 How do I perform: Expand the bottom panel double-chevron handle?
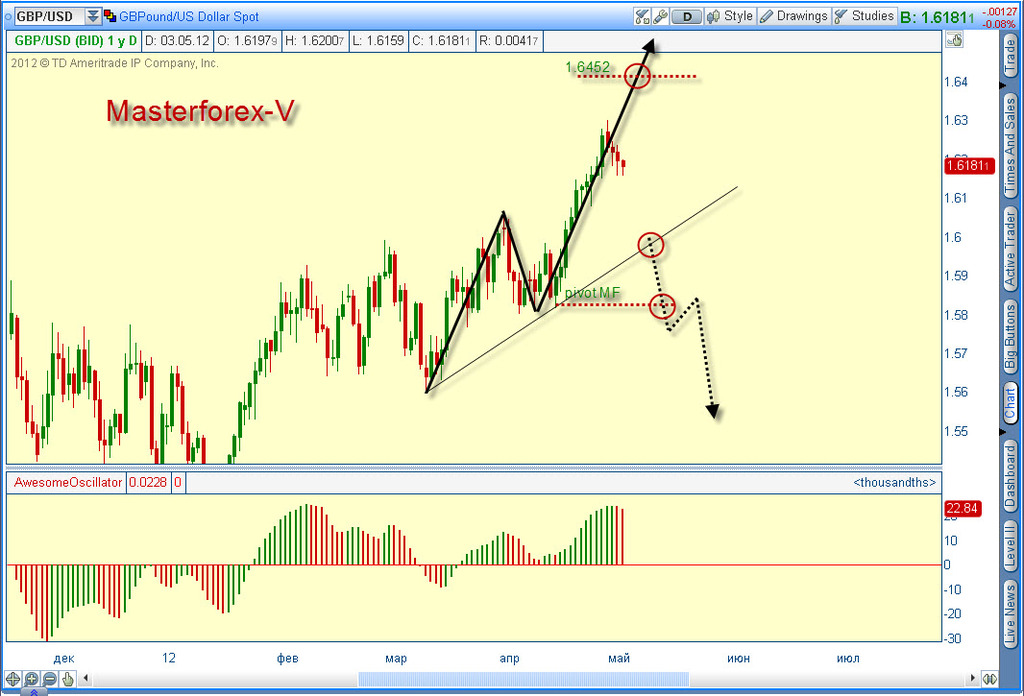[34, 692]
